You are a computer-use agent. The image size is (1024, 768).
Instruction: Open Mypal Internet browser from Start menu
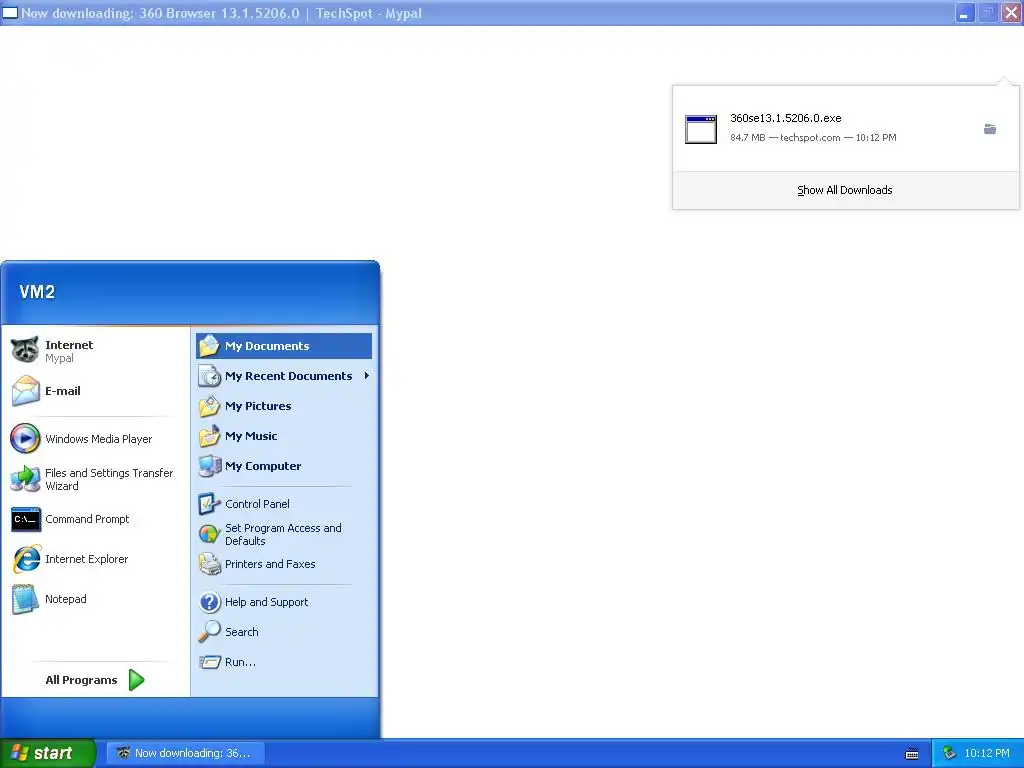(x=95, y=351)
